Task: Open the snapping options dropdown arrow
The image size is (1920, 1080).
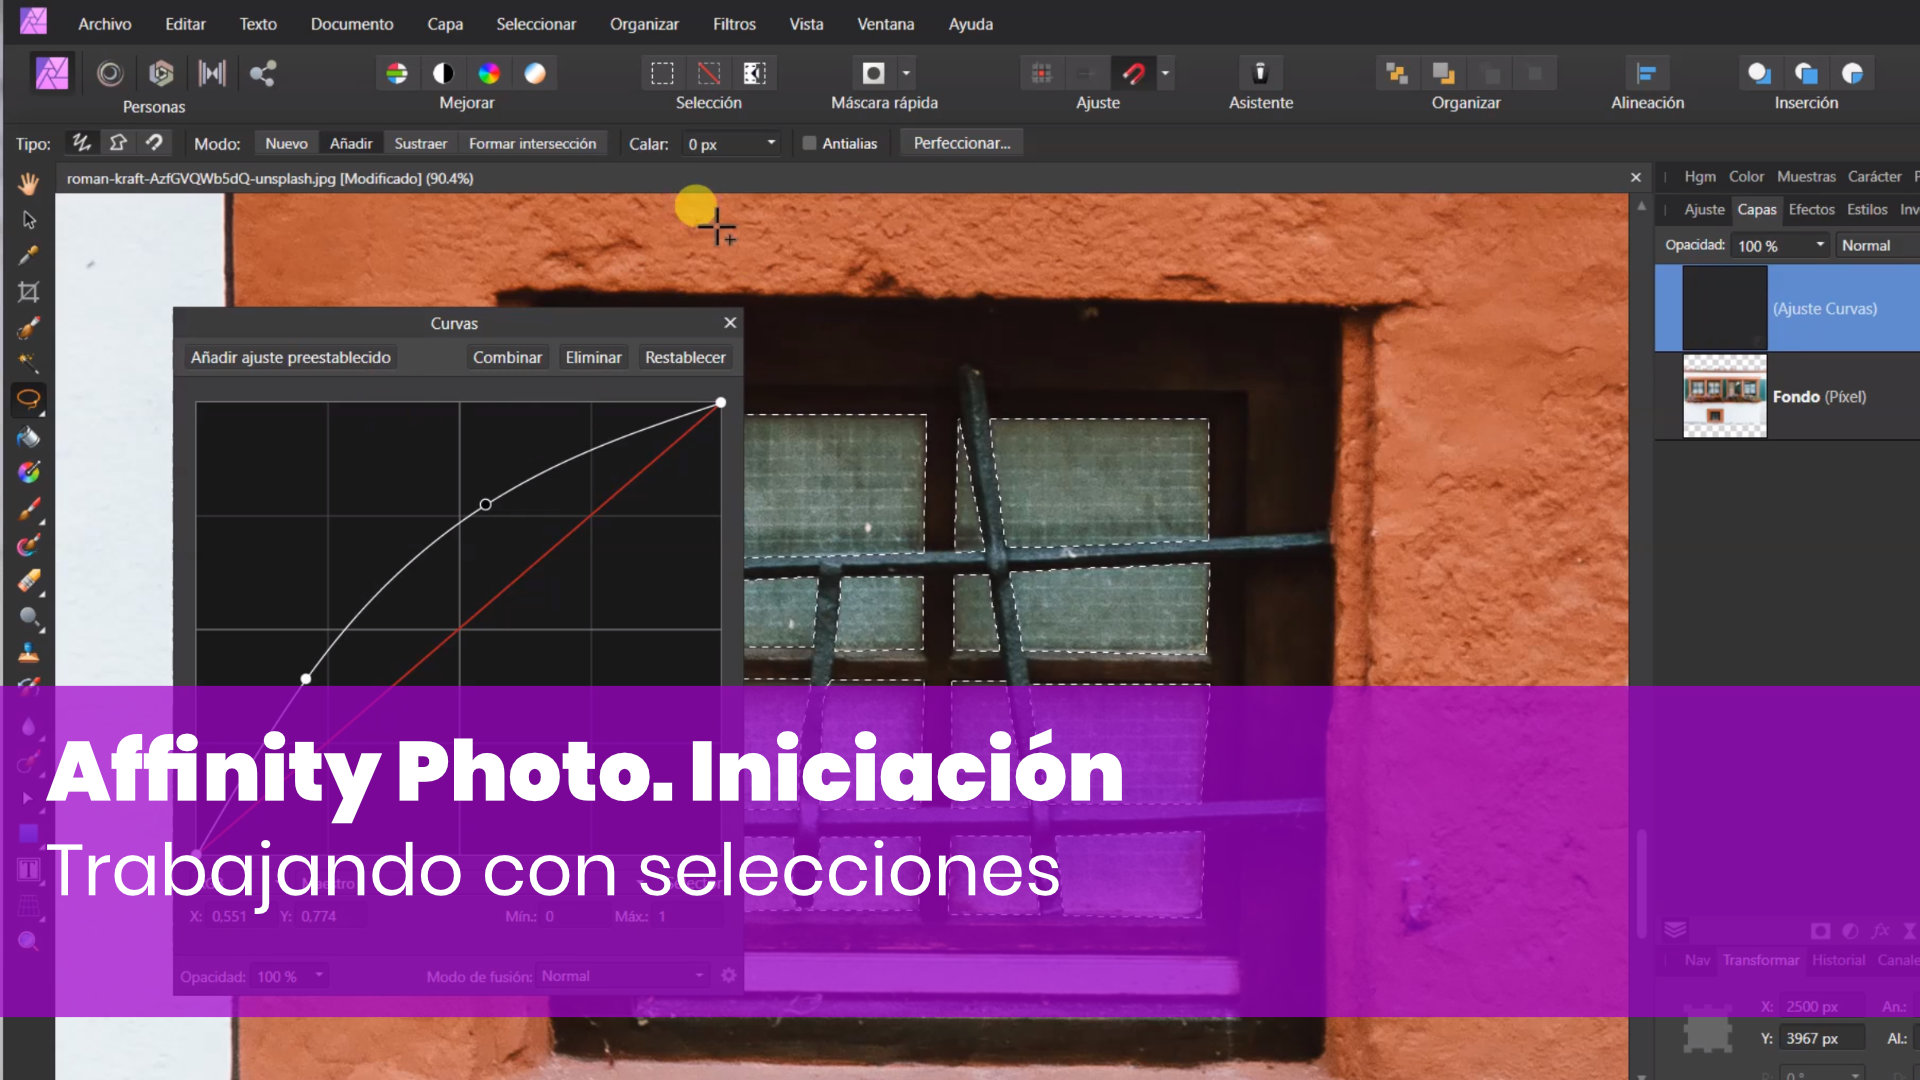Action: point(1165,73)
